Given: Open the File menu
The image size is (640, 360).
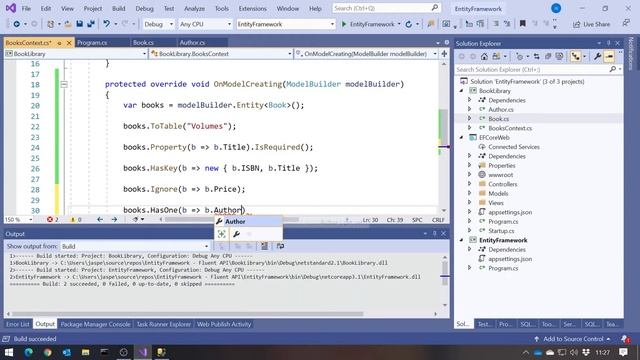Looking at the screenshot, I should (x=26, y=8).
